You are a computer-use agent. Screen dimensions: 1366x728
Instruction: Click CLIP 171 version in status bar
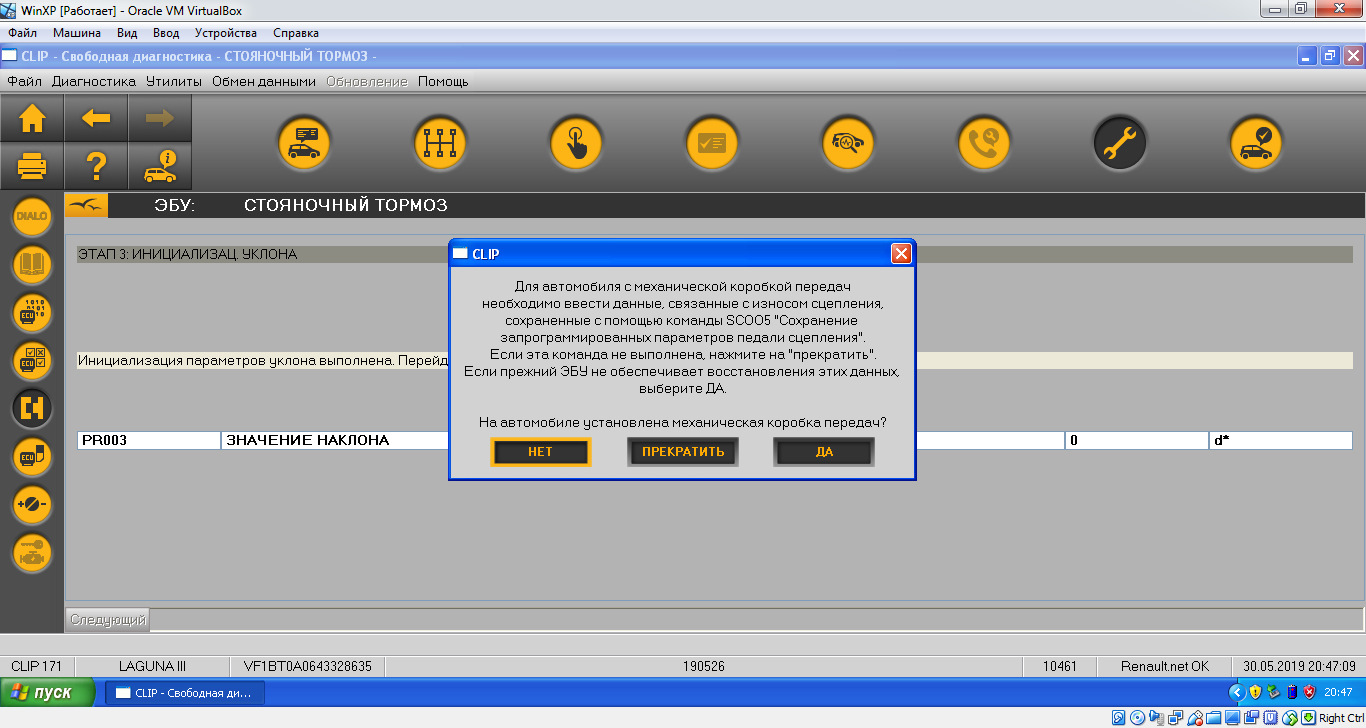click(x=37, y=666)
